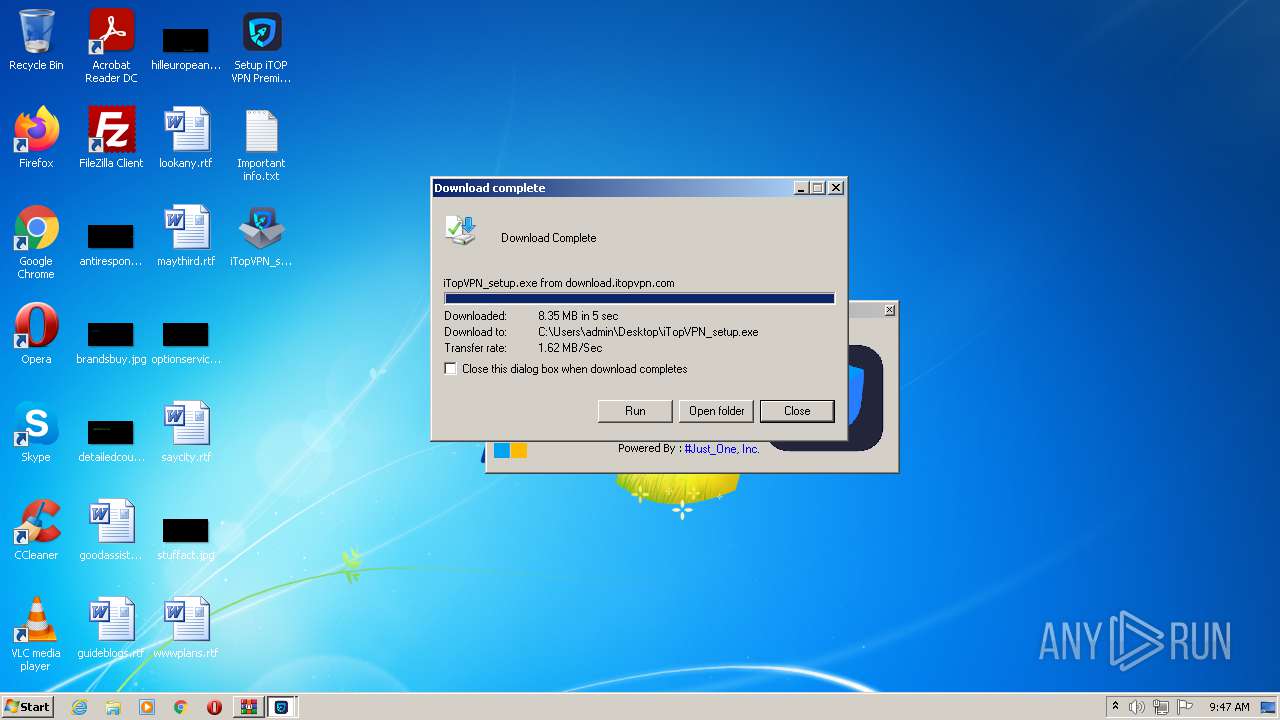Click the 8.35 MB in 5 sec value
The width and height of the screenshot is (1280, 720).
point(578,316)
